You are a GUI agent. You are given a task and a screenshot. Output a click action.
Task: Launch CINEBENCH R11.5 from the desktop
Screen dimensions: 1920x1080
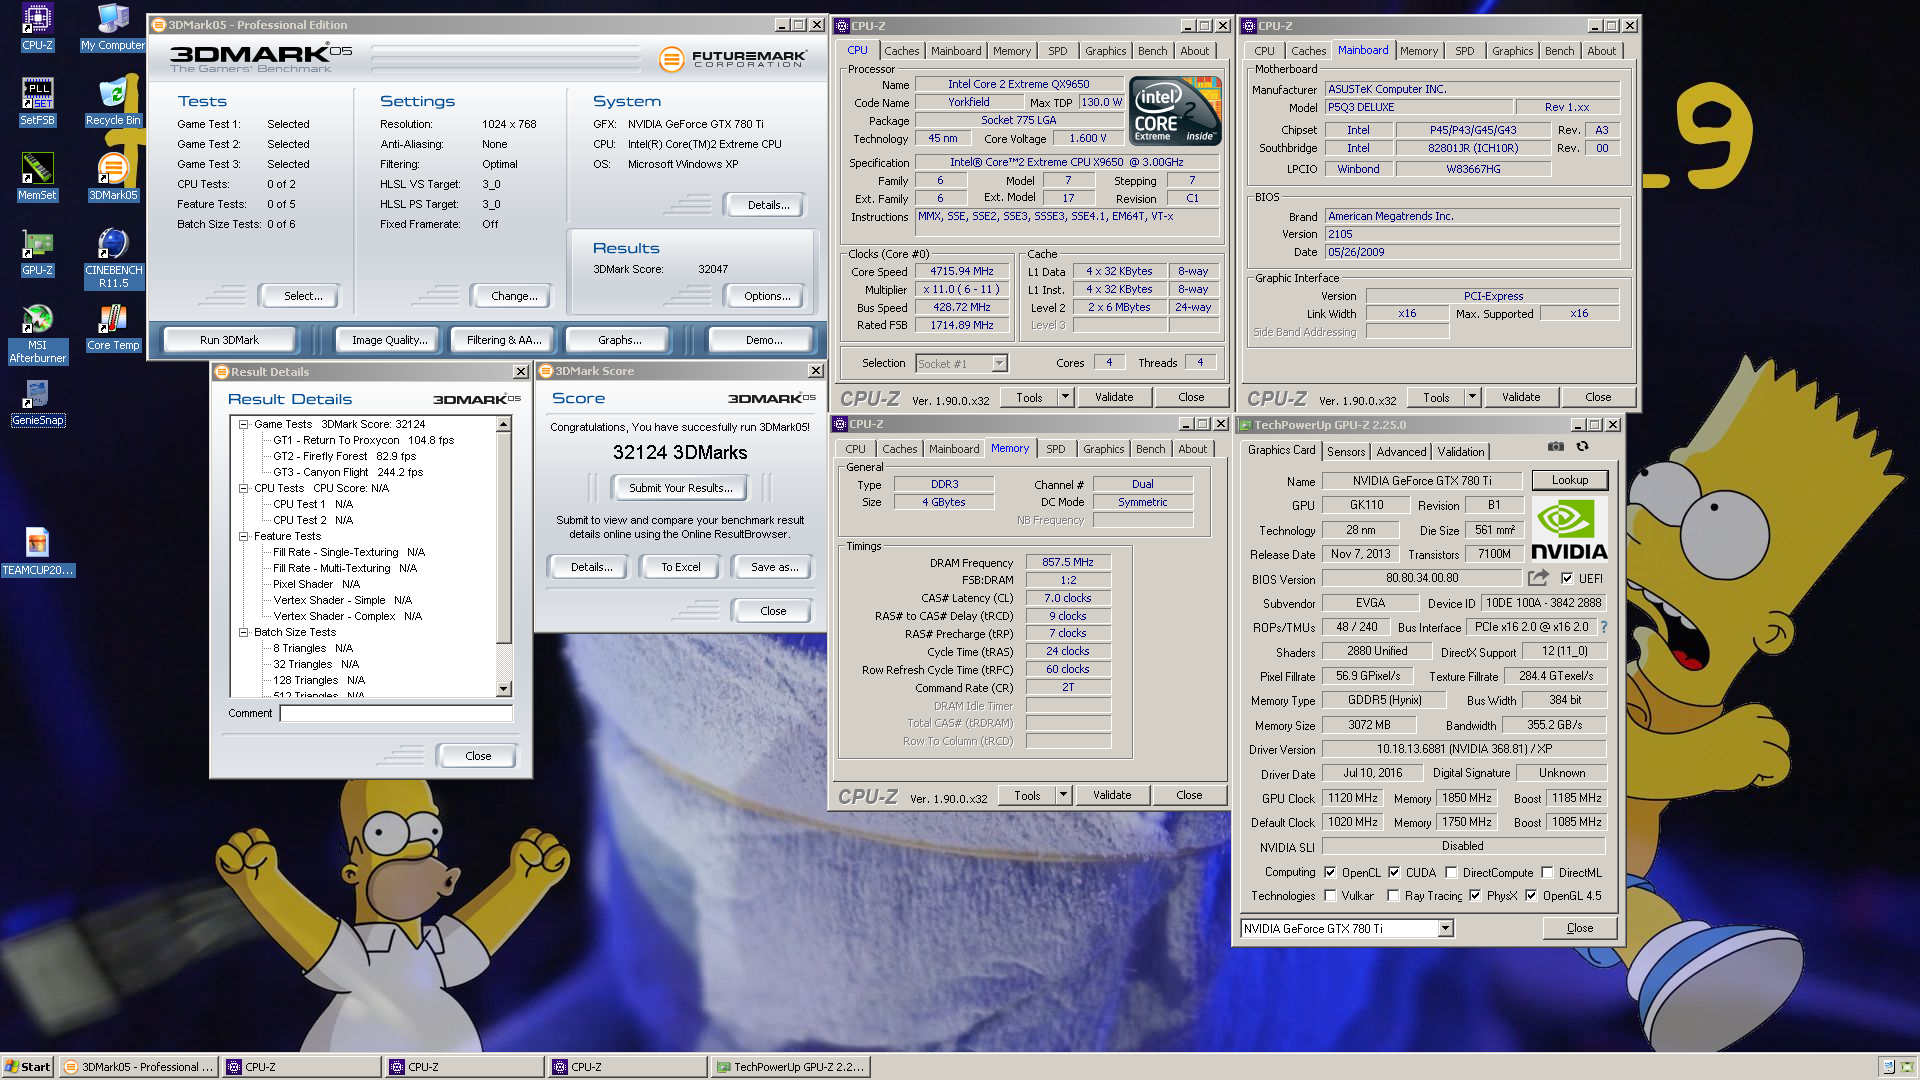coord(113,258)
